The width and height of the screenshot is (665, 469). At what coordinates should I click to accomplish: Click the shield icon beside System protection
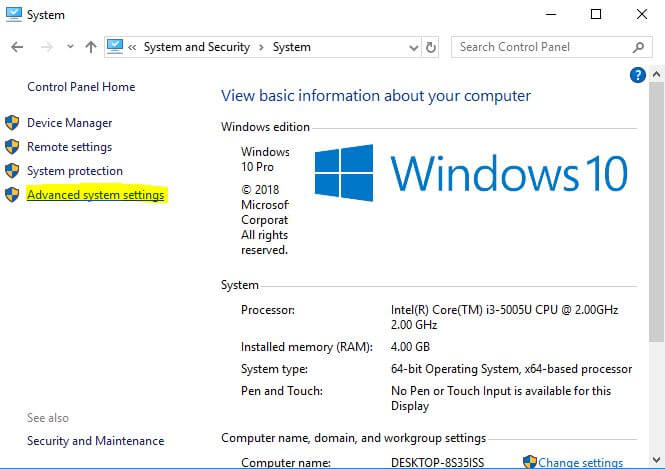click(12, 170)
